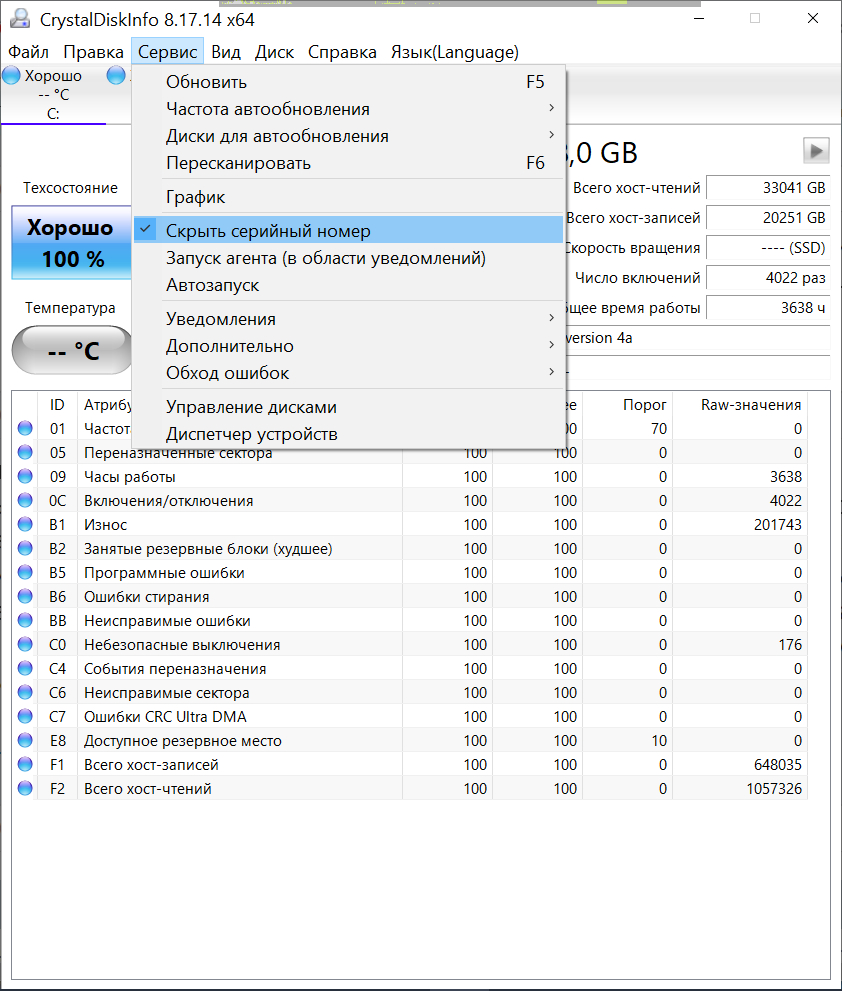Click the status orb of attribute B2
Image resolution: width=842 pixels, height=991 pixels.
(25, 549)
